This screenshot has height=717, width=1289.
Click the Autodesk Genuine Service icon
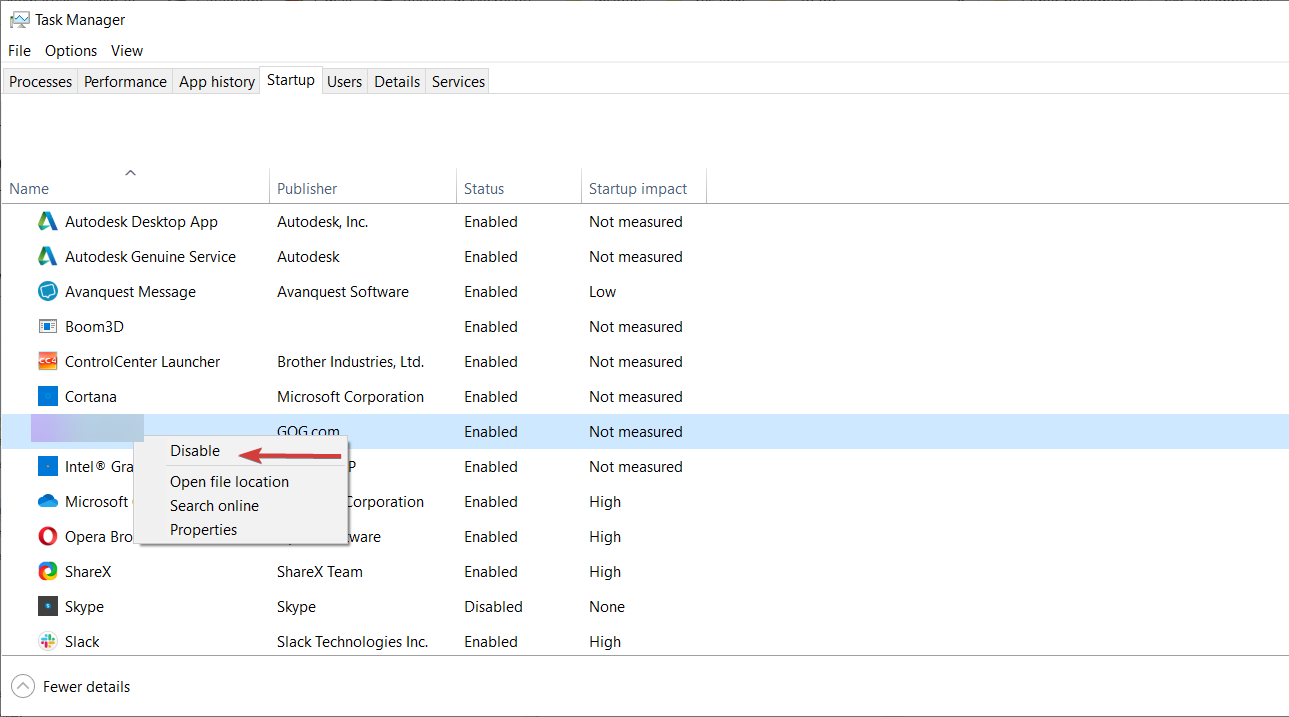[47, 257]
